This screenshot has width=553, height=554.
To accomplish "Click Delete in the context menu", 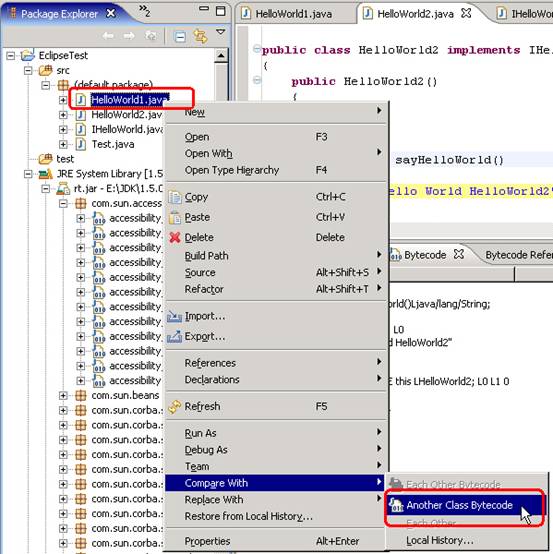I will (276, 237).
